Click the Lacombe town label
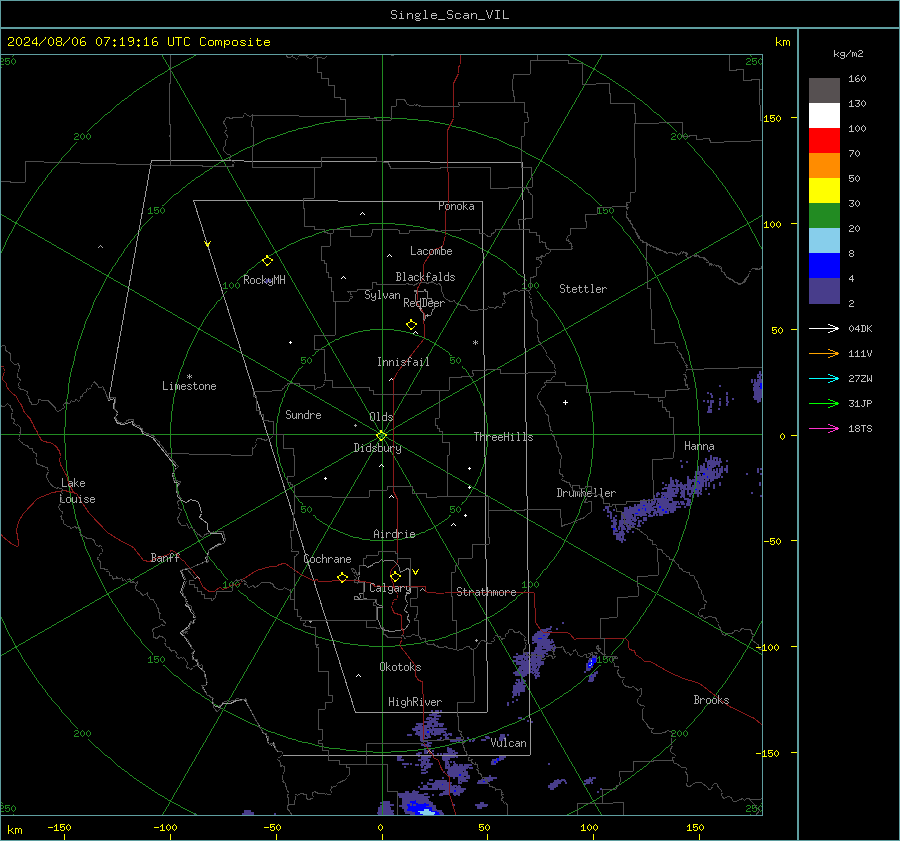The image size is (900, 841). pyautogui.click(x=431, y=251)
